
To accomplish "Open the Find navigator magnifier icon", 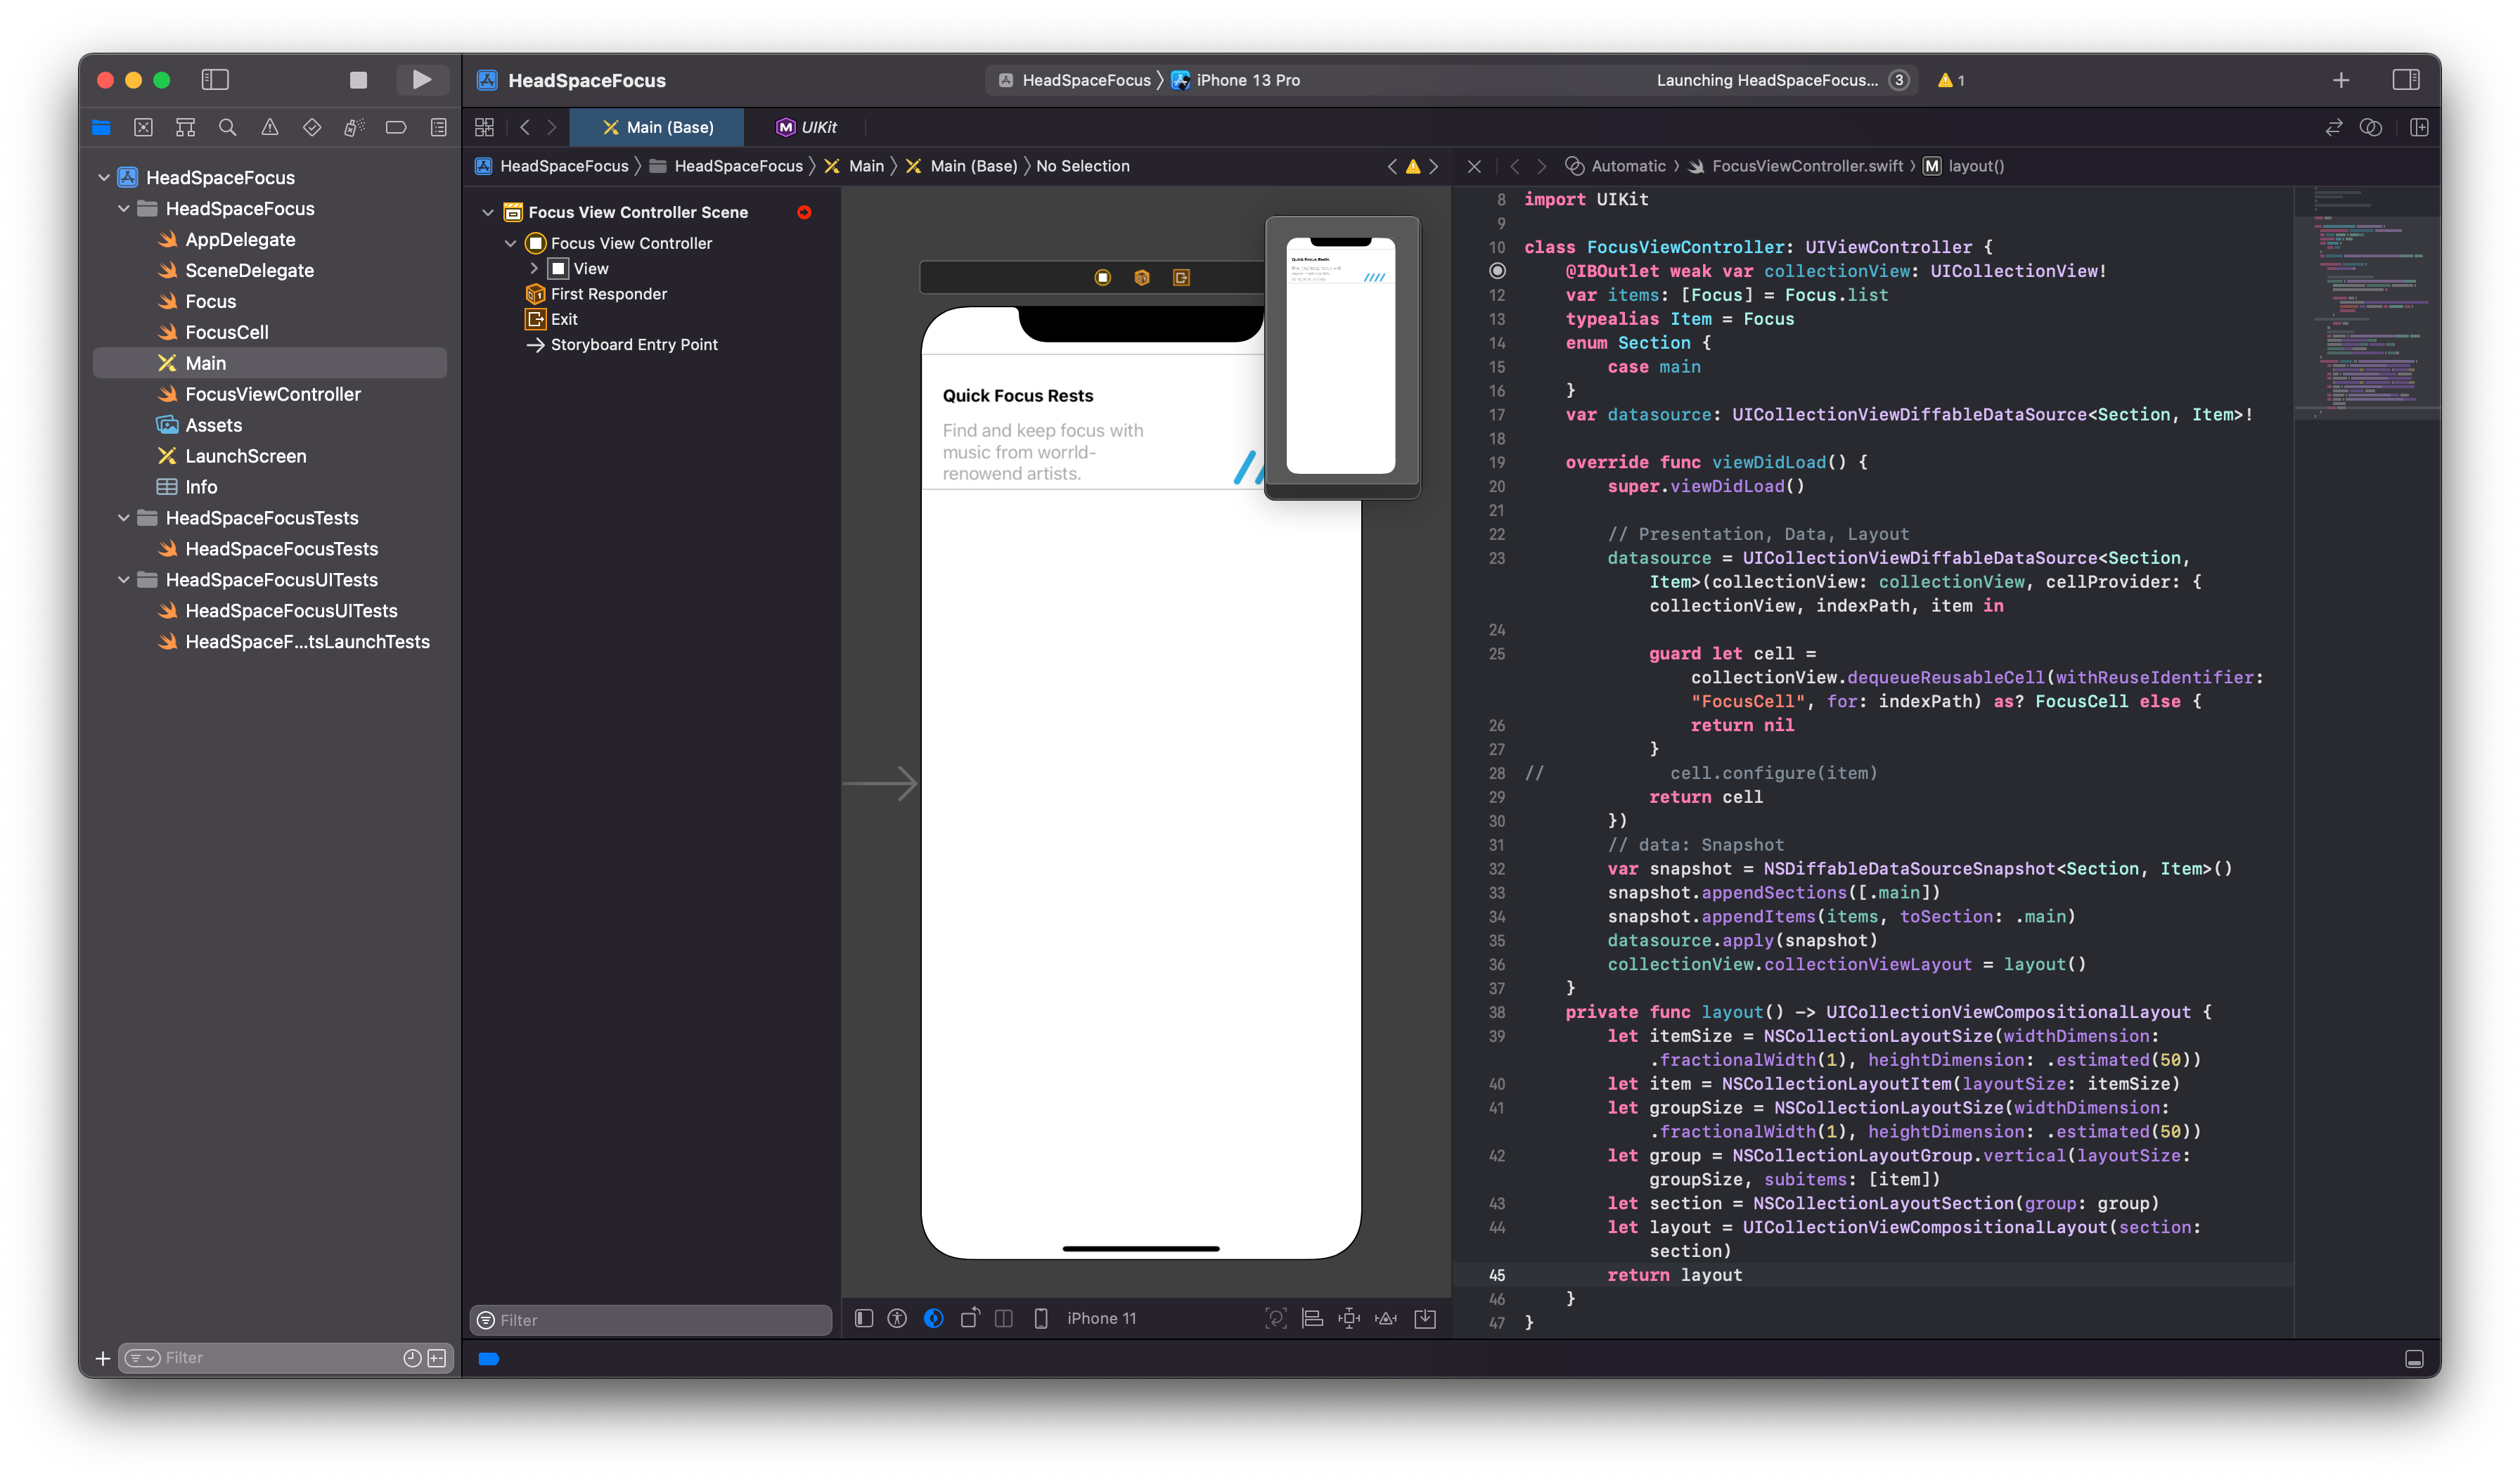I will click(x=227, y=127).
